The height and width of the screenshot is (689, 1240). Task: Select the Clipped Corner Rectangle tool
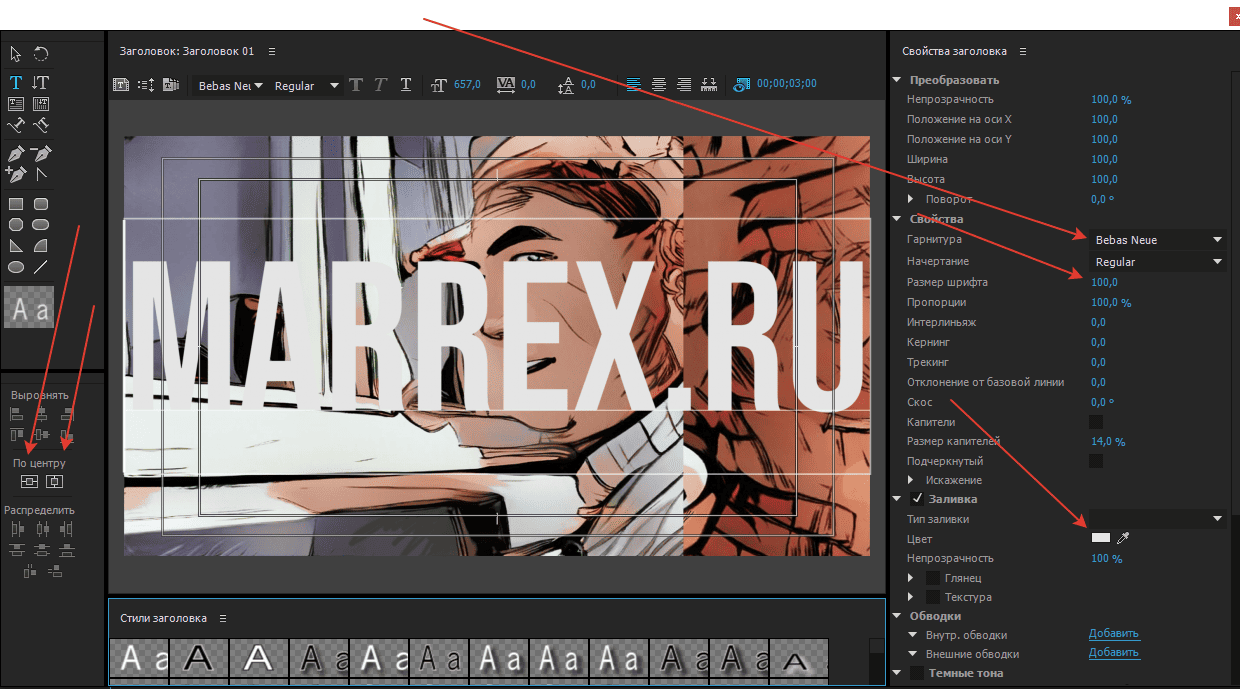click(x=16, y=224)
